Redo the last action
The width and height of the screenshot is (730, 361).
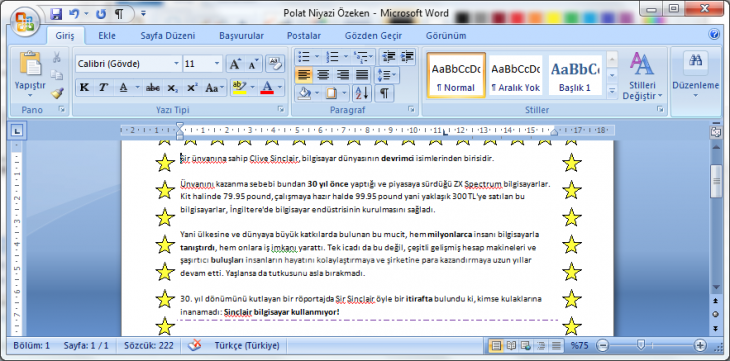click(101, 14)
